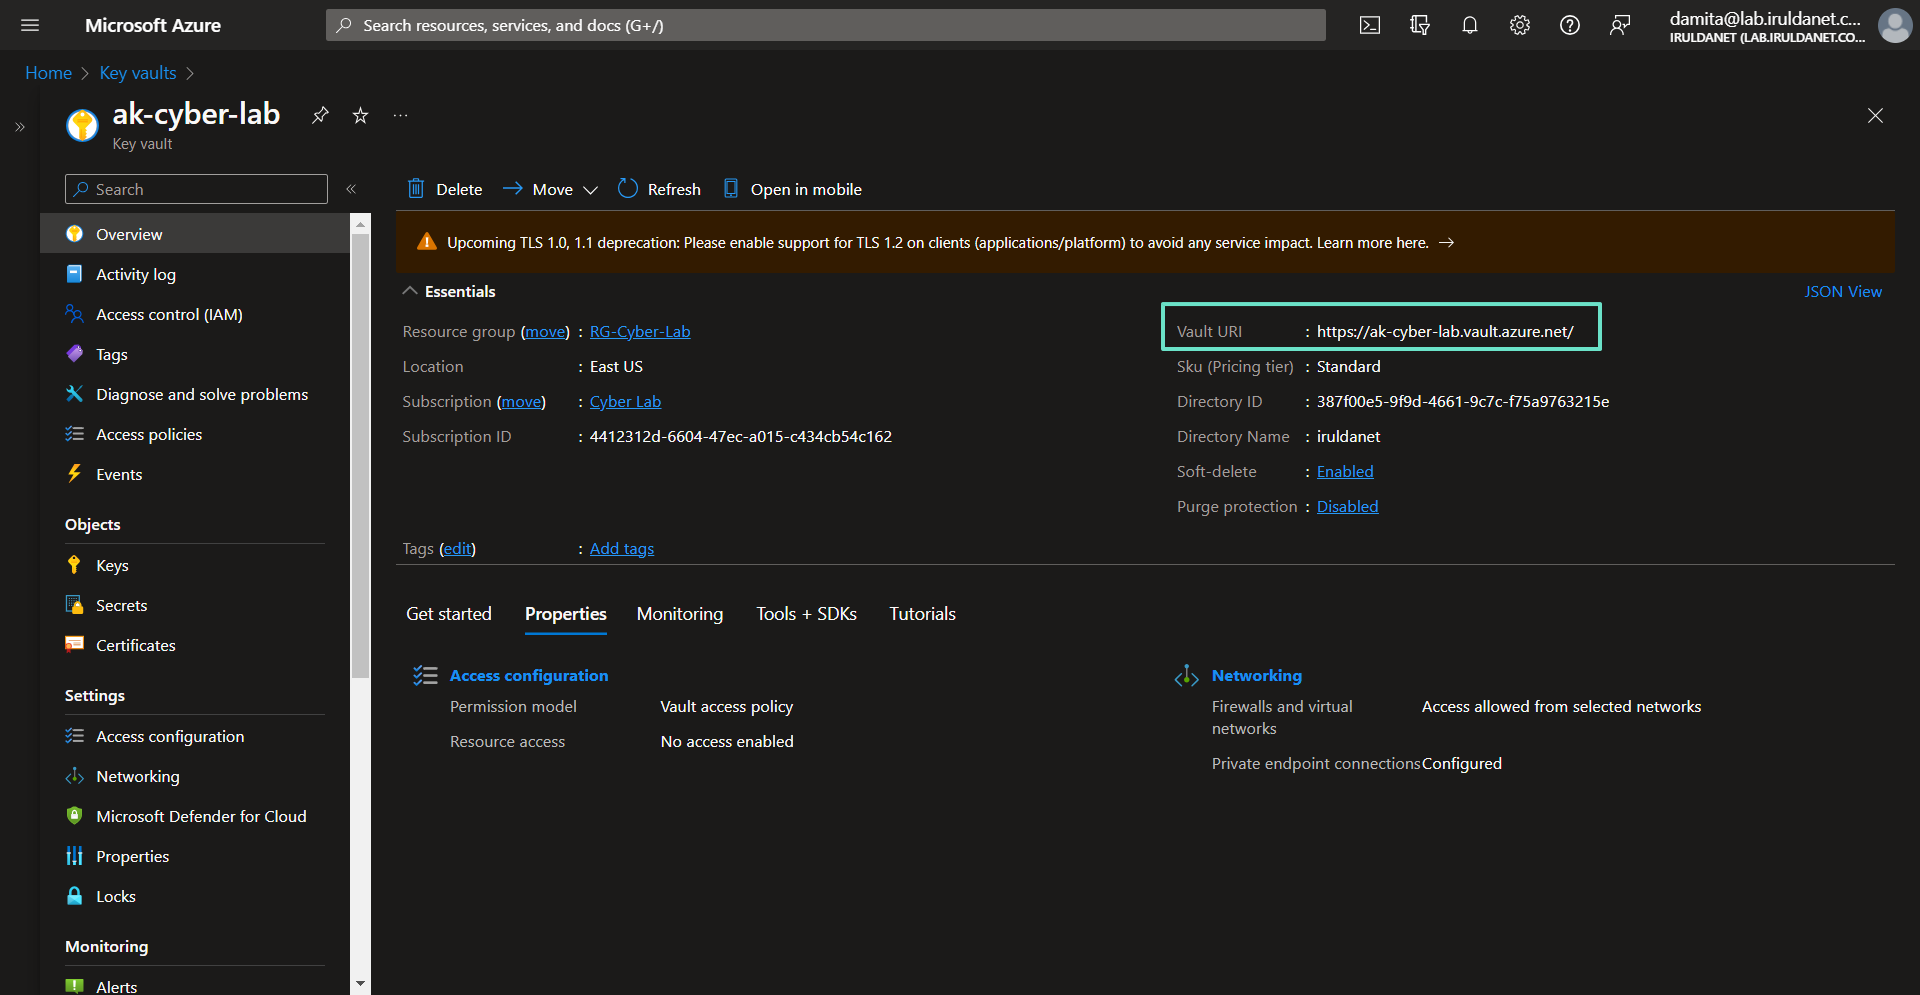
Task: Click the Certificates icon under Objects
Action: [74, 644]
